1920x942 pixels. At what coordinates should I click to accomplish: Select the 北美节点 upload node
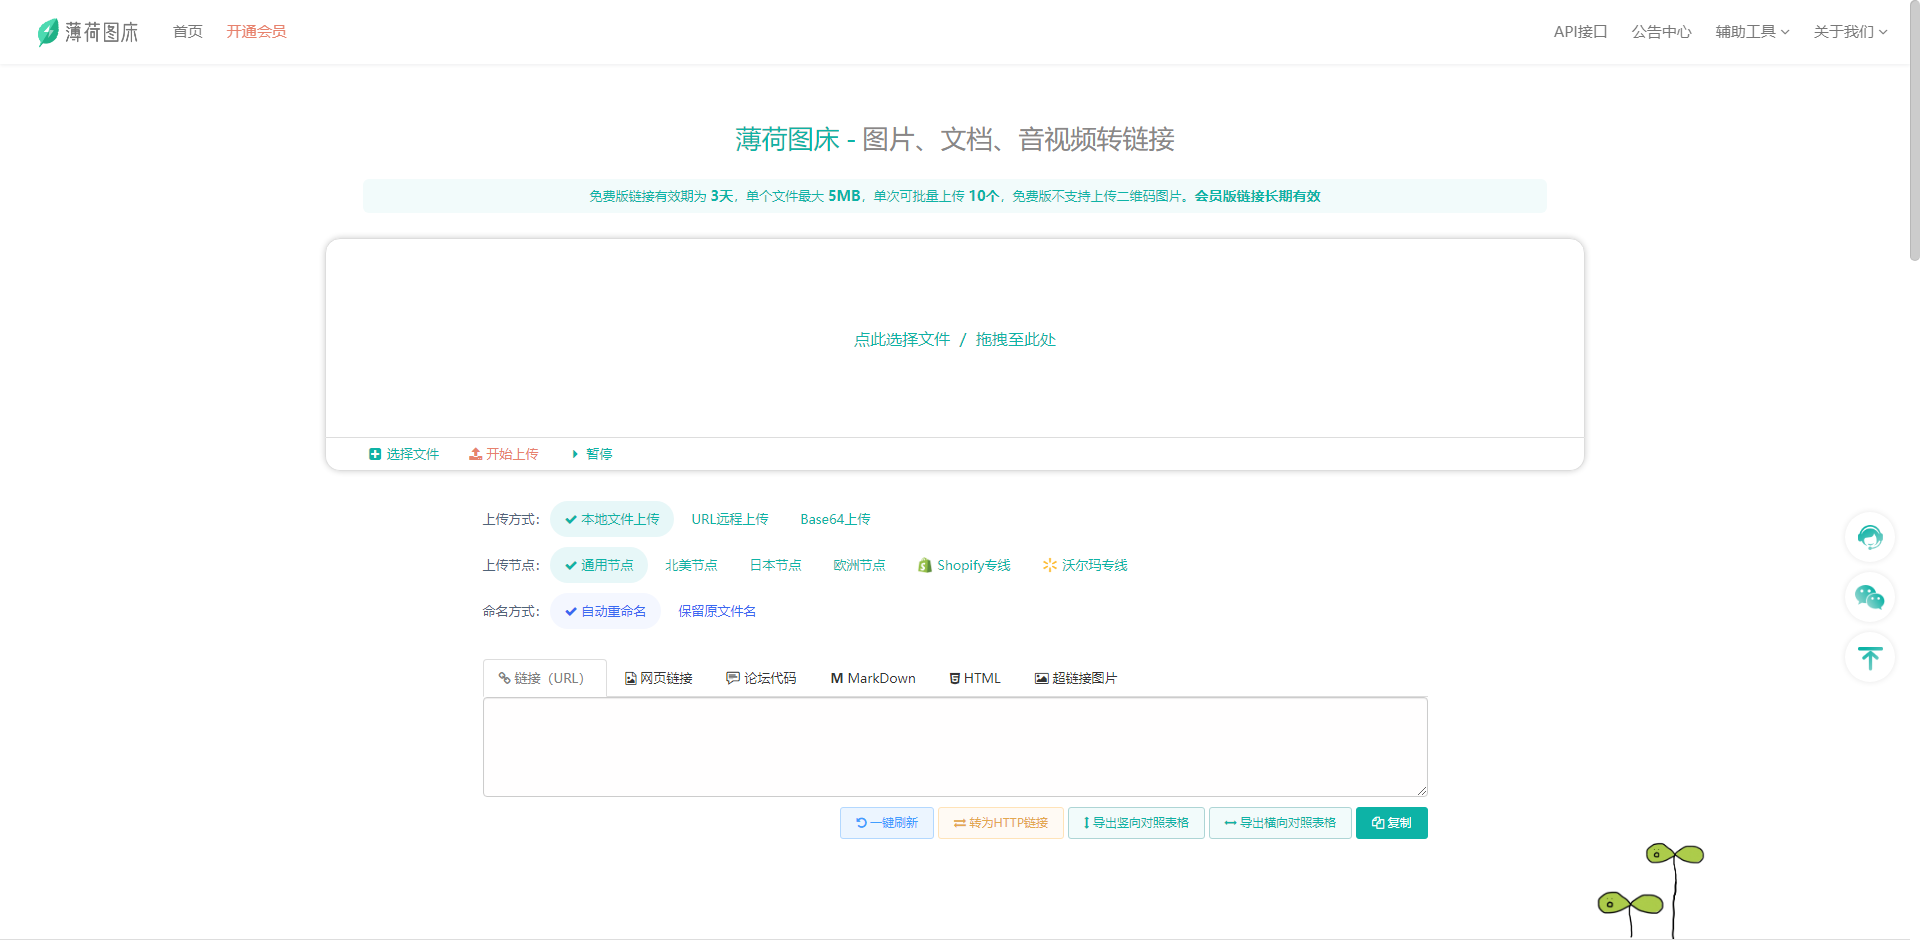691,565
